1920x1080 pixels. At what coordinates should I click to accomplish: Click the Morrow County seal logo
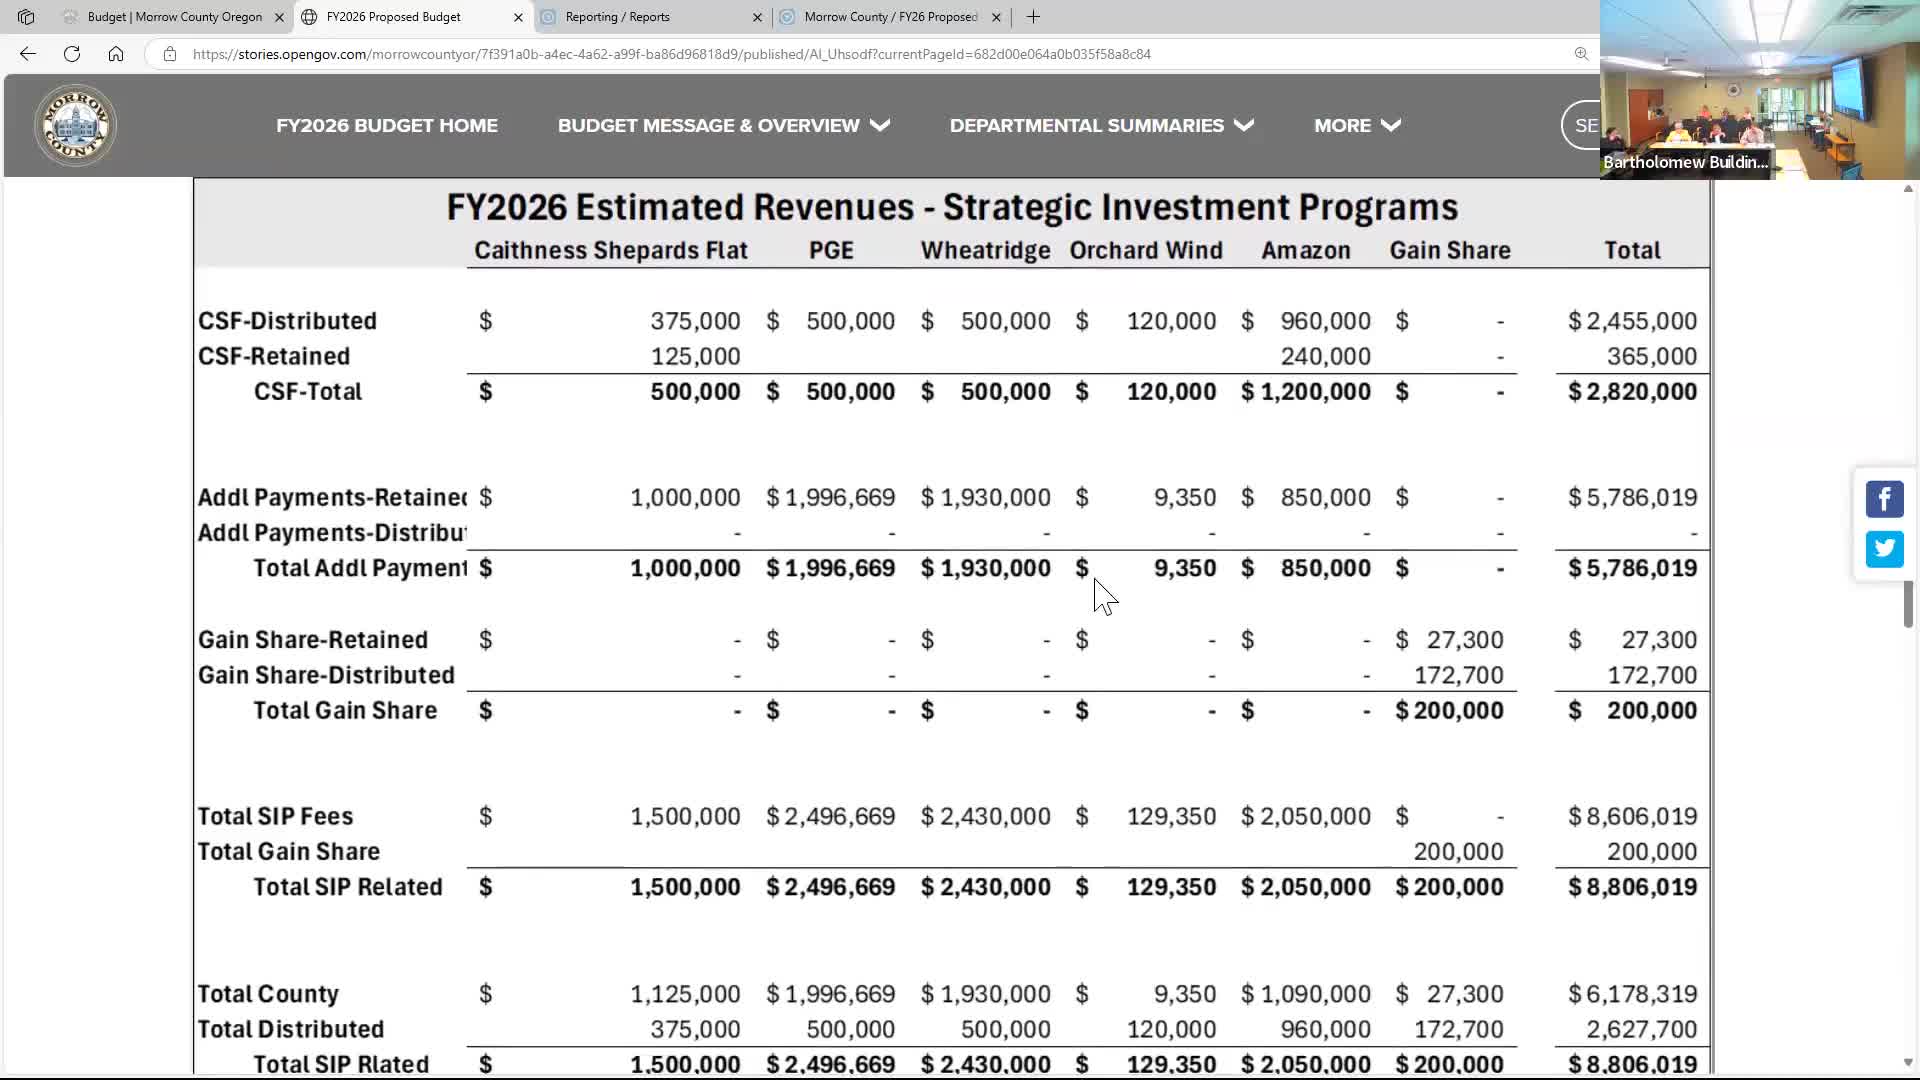pyautogui.click(x=75, y=126)
